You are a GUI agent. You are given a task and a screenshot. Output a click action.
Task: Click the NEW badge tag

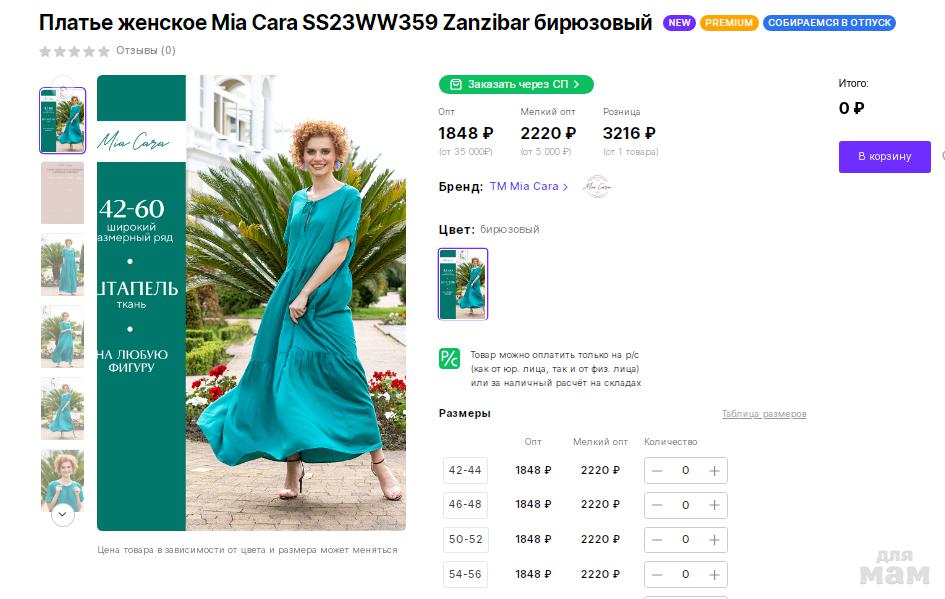pyautogui.click(x=679, y=23)
